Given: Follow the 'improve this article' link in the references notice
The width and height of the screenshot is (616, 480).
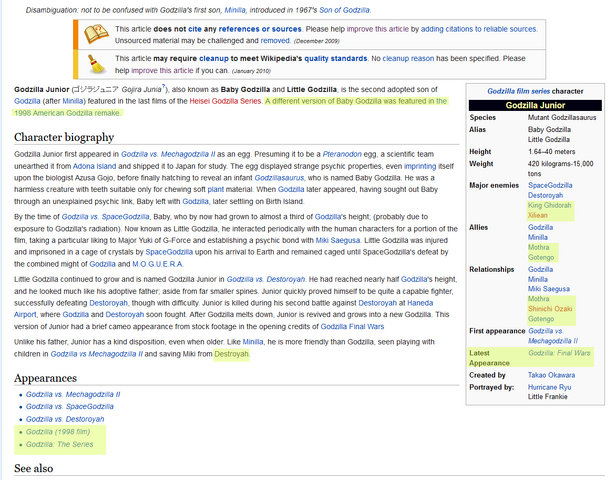Looking at the screenshot, I should tap(378, 29).
